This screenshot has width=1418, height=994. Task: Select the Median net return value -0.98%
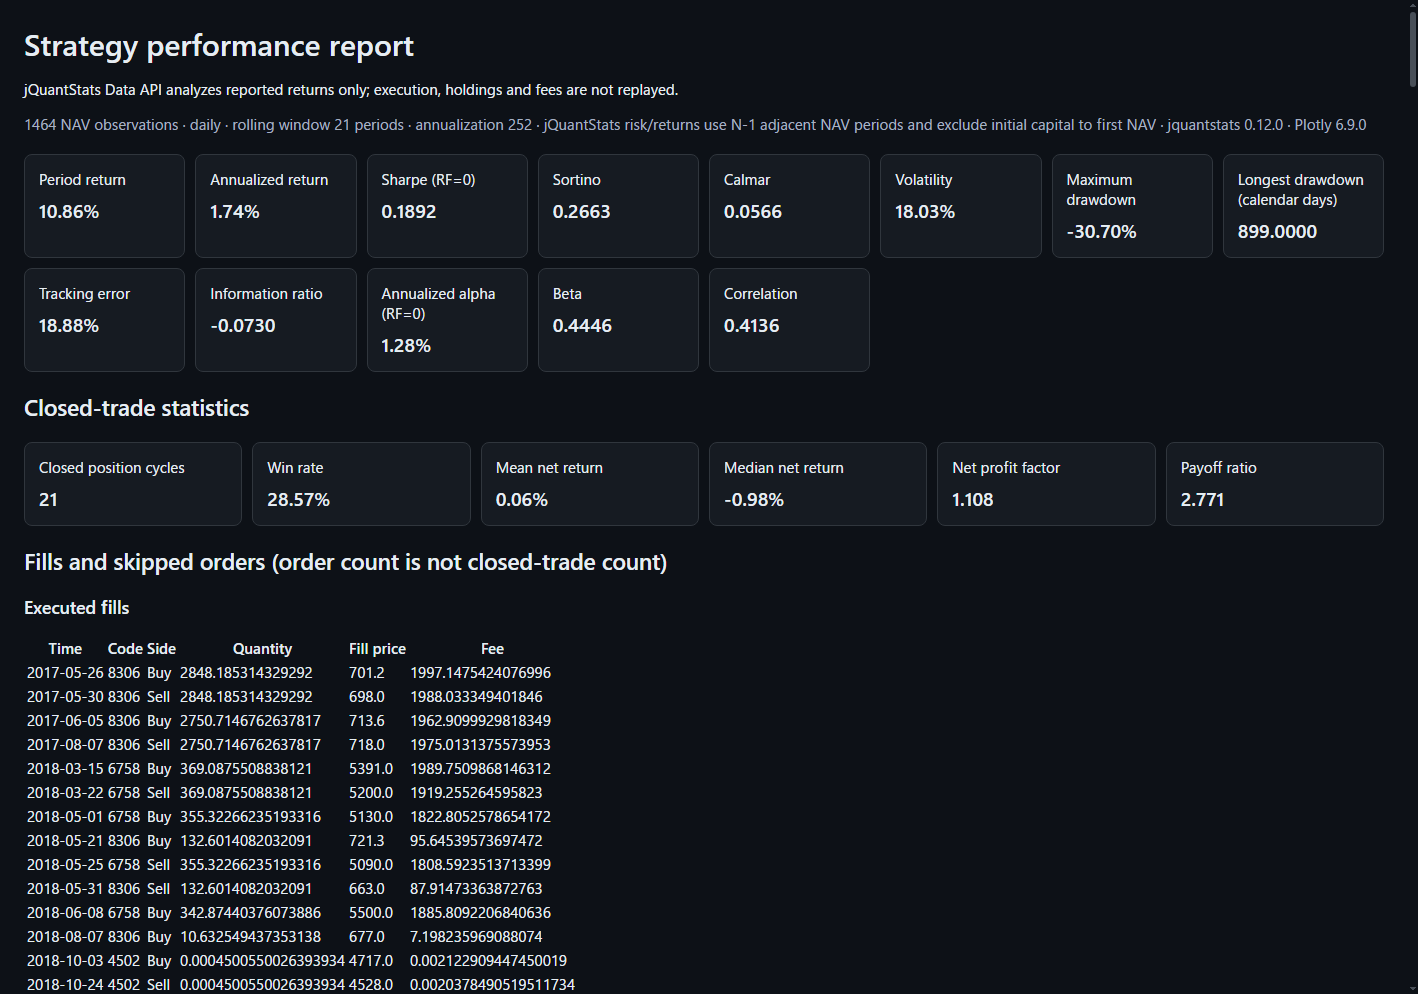pyautogui.click(x=754, y=500)
